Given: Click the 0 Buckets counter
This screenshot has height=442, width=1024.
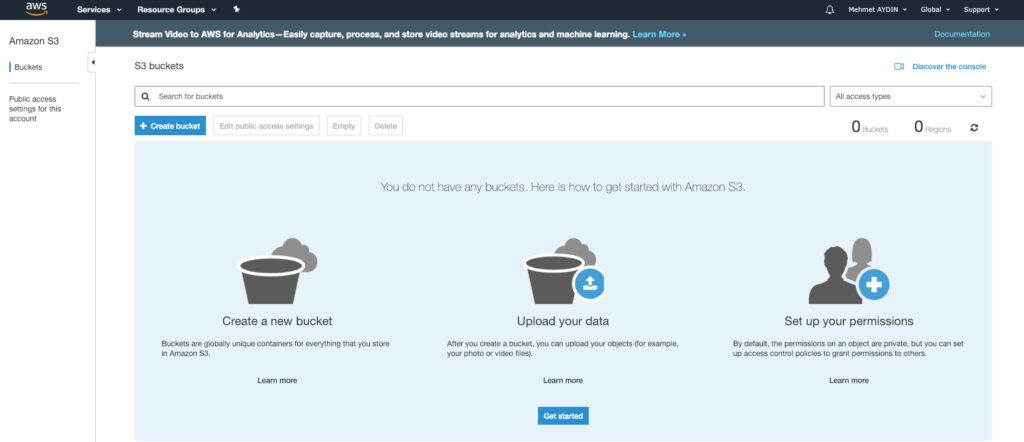Looking at the screenshot, I should coord(870,127).
